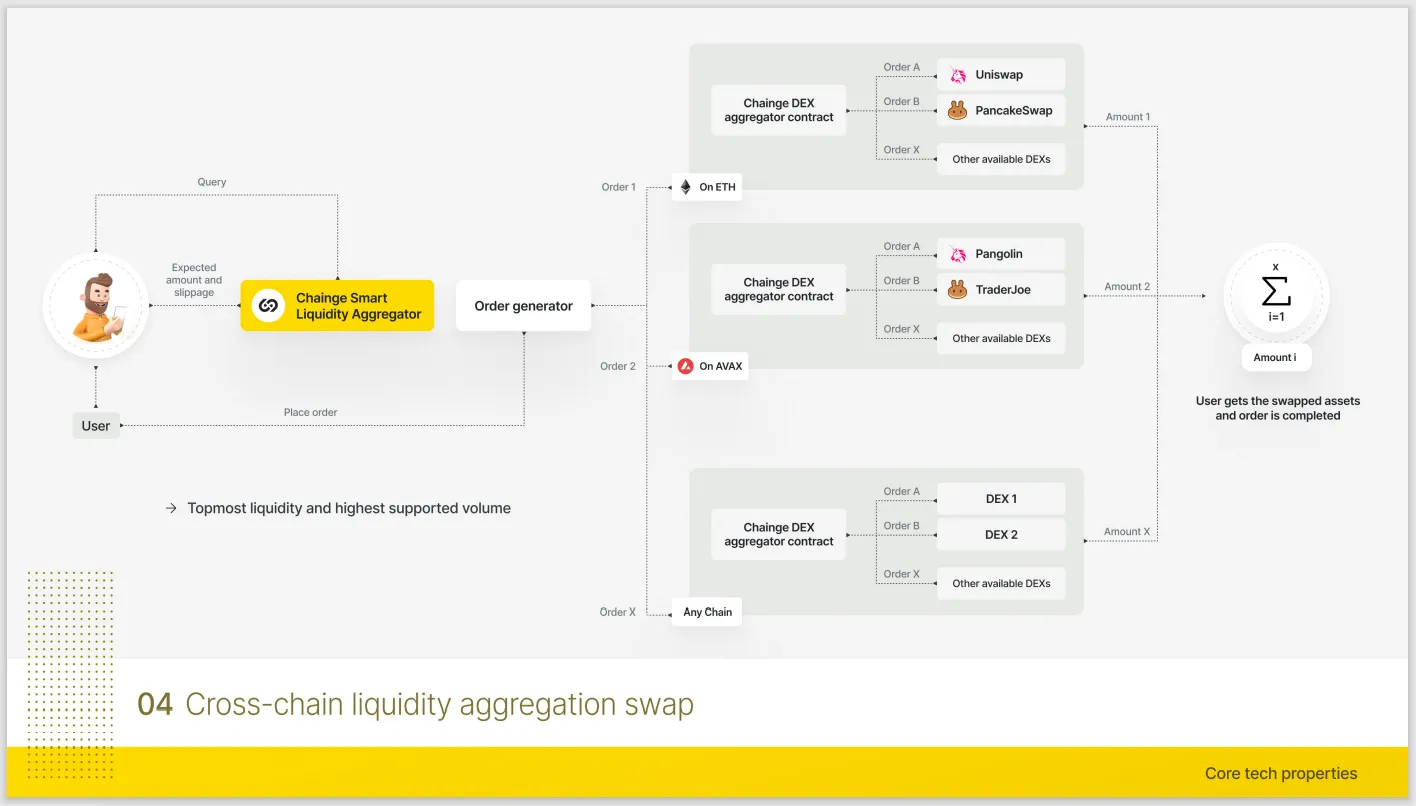Click the Avalanche icon beside On AVAX

[686, 366]
